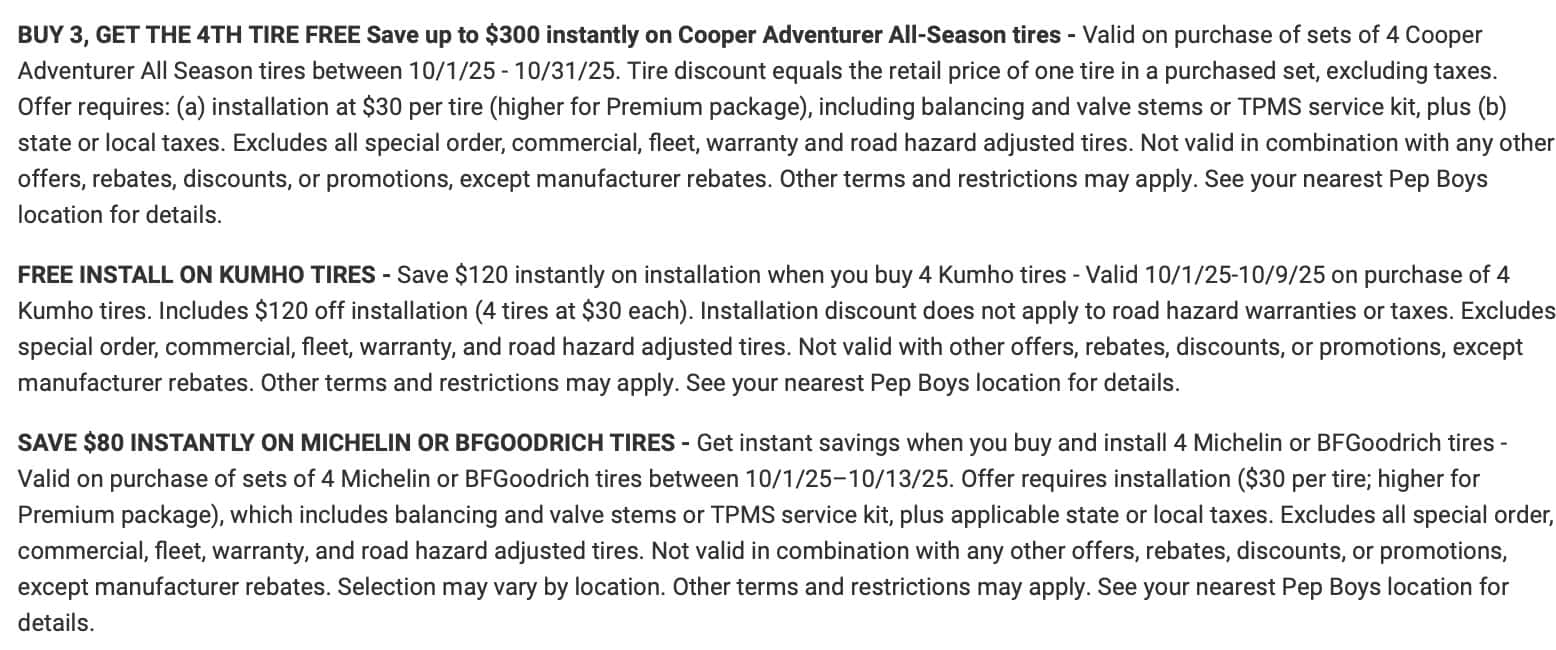Click the bold "Cooper Adventurer All-Season tires" text
The width and height of the screenshot is (1556, 650).
tap(869, 35)
